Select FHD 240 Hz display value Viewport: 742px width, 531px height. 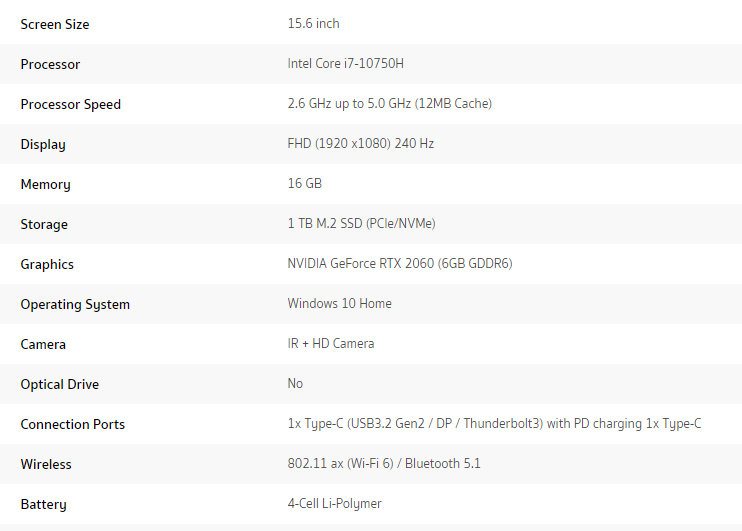[361, 143]
